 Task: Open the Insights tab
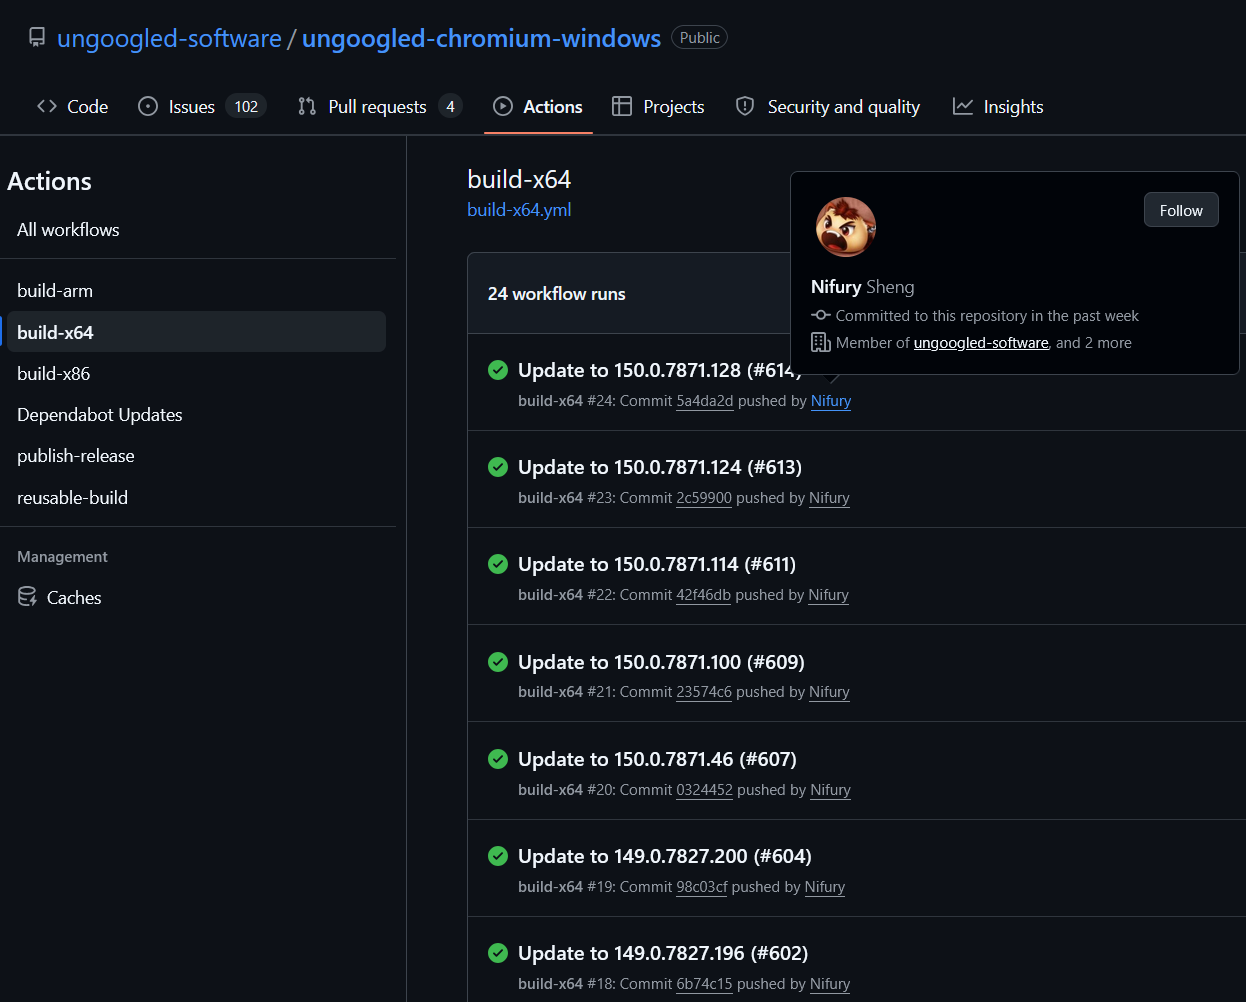point(998,106)
